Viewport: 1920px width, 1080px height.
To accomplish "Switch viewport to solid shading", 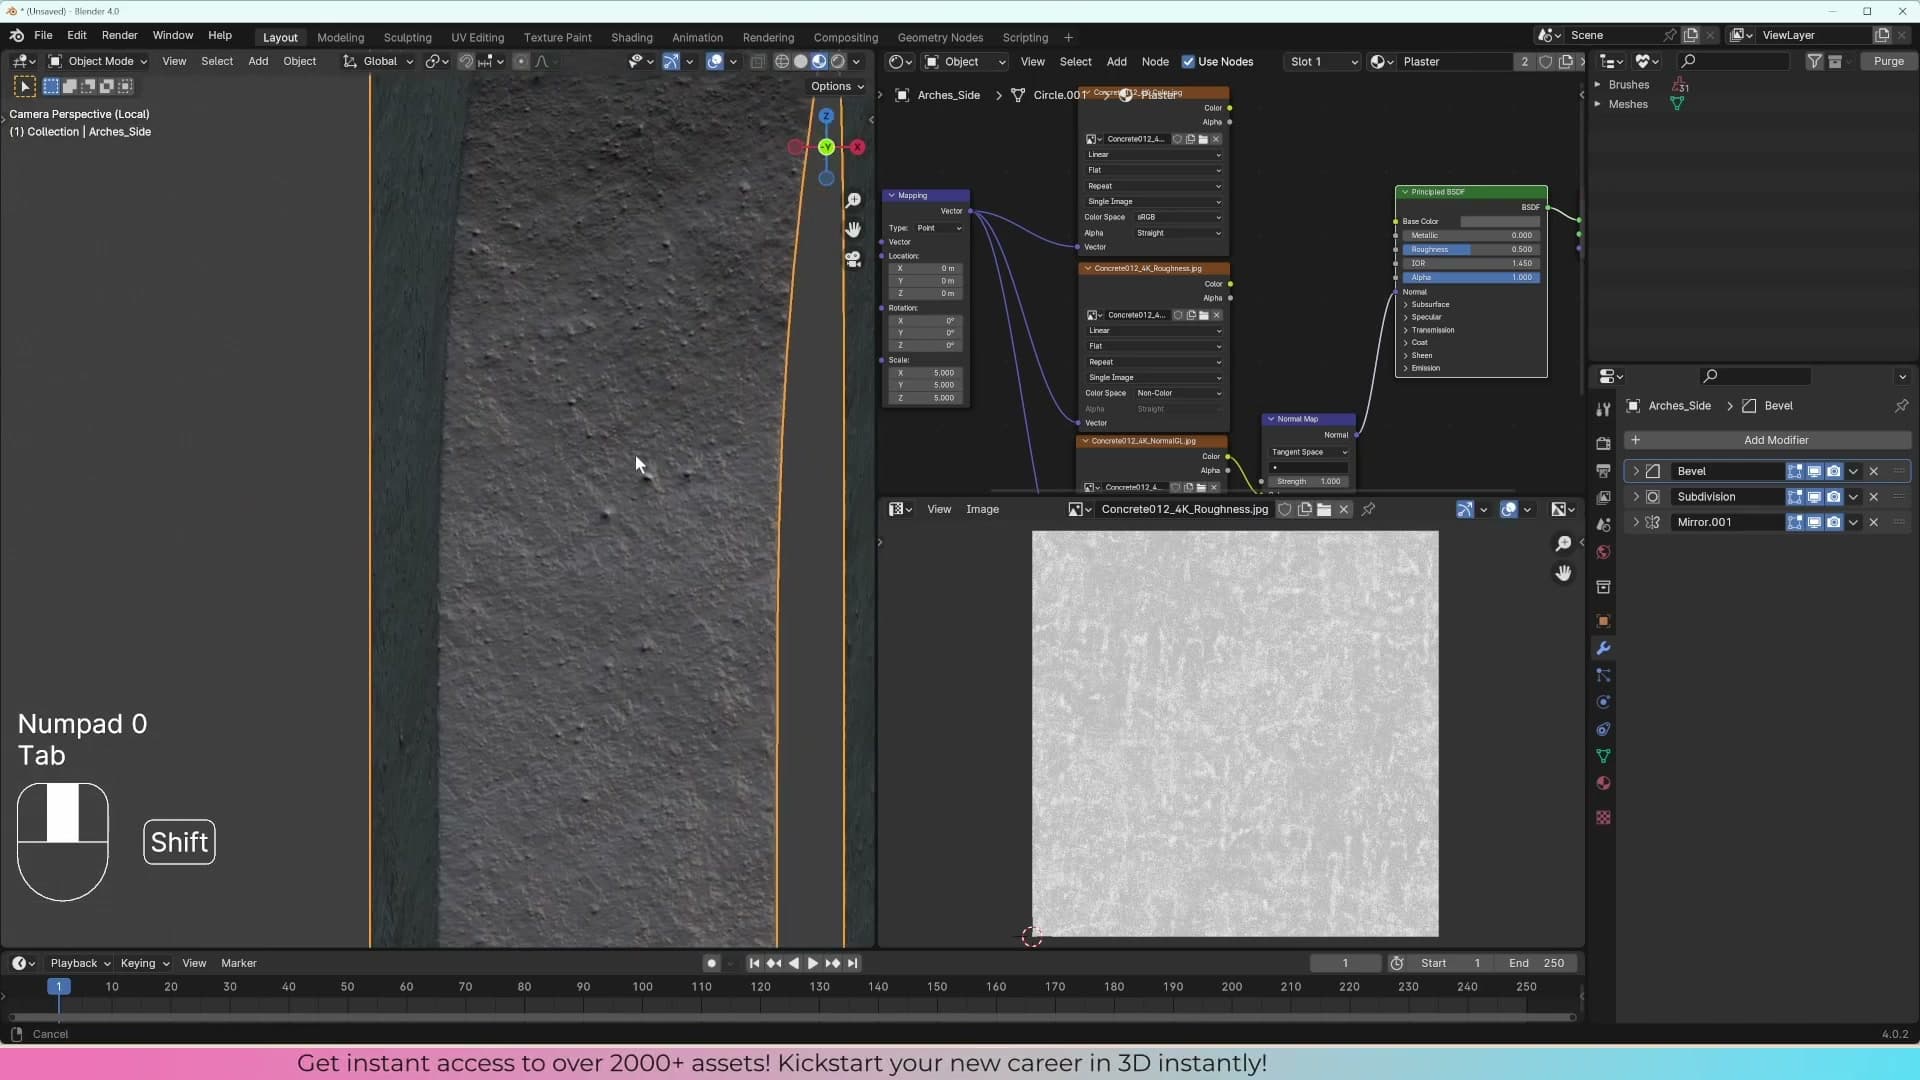I will click(800, 62).
